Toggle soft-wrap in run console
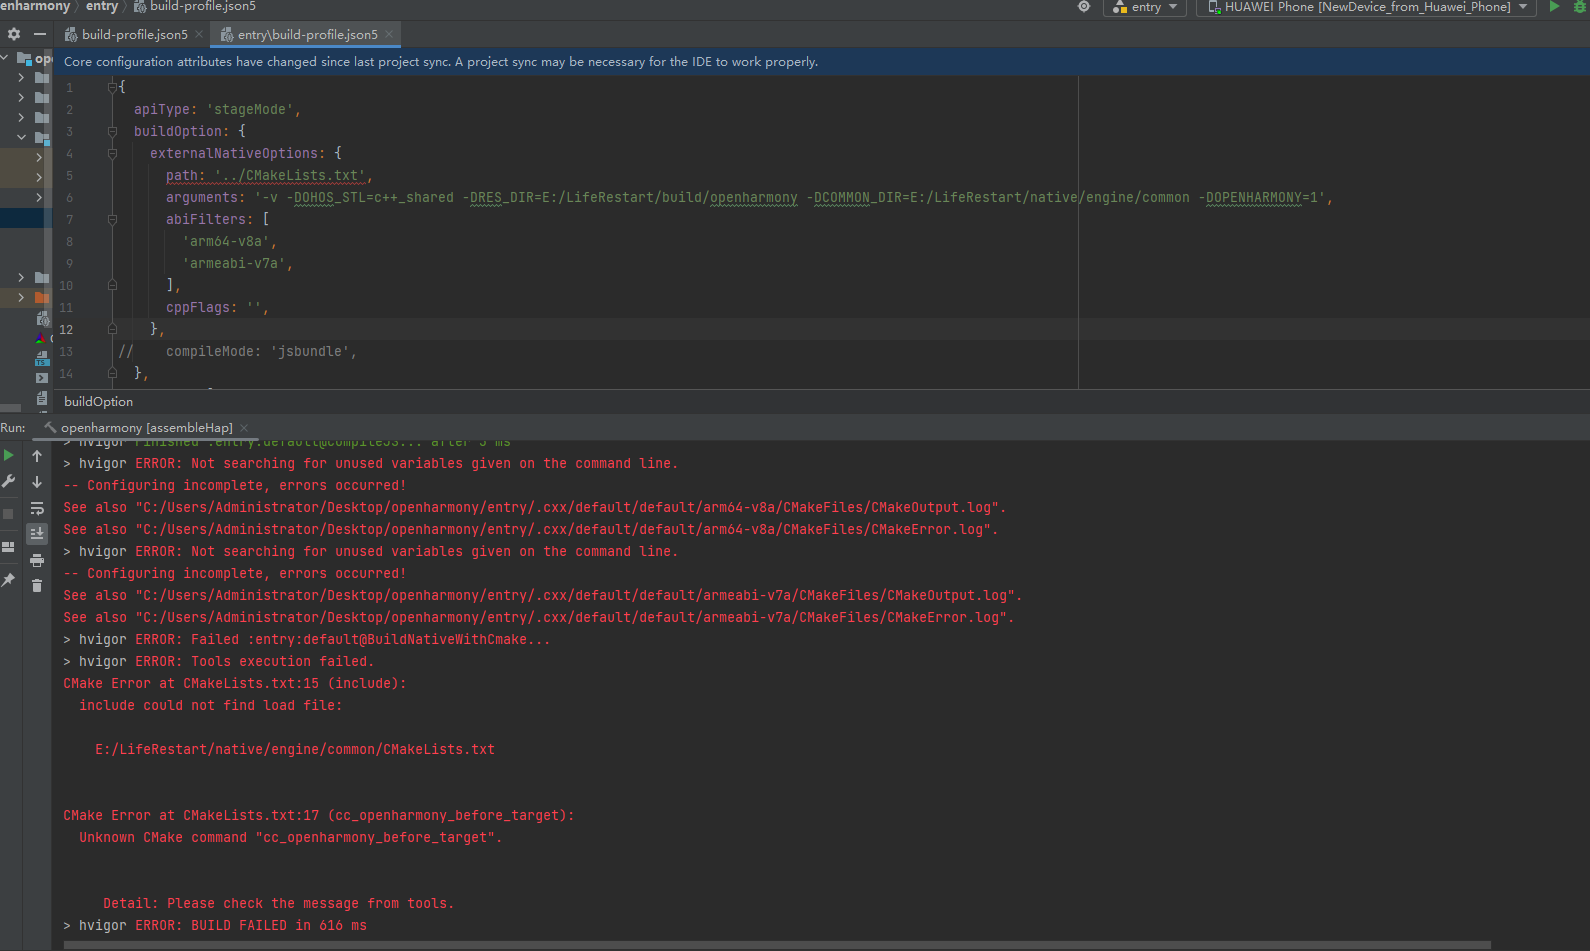Image resolution: width=1590 pixels, height=951 pixels. click(x=37, y=508)
